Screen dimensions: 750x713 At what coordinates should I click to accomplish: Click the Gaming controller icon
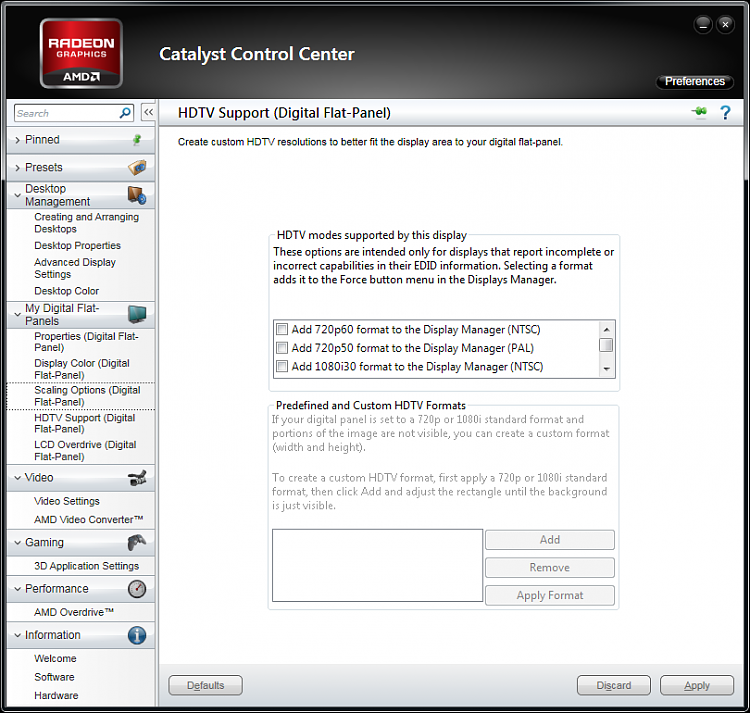pyautogui.click(x=137, y=542)
